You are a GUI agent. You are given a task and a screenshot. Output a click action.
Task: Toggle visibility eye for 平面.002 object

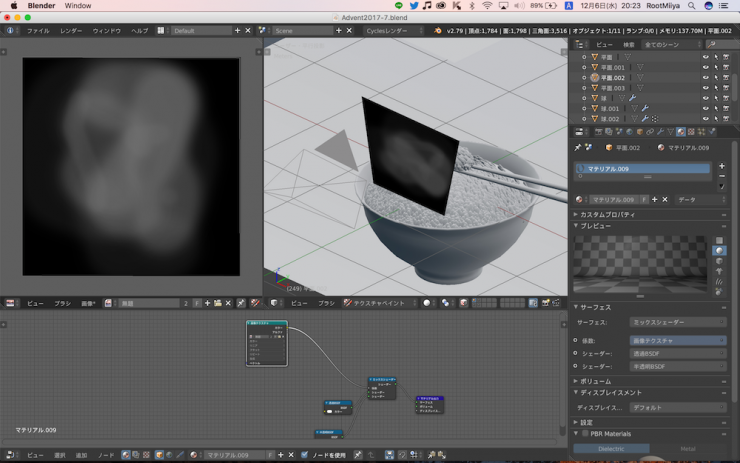[x=706, y=78]
